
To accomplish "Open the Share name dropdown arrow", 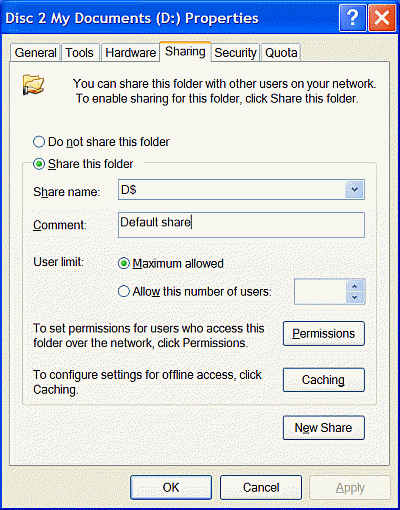I will [354, 189].
